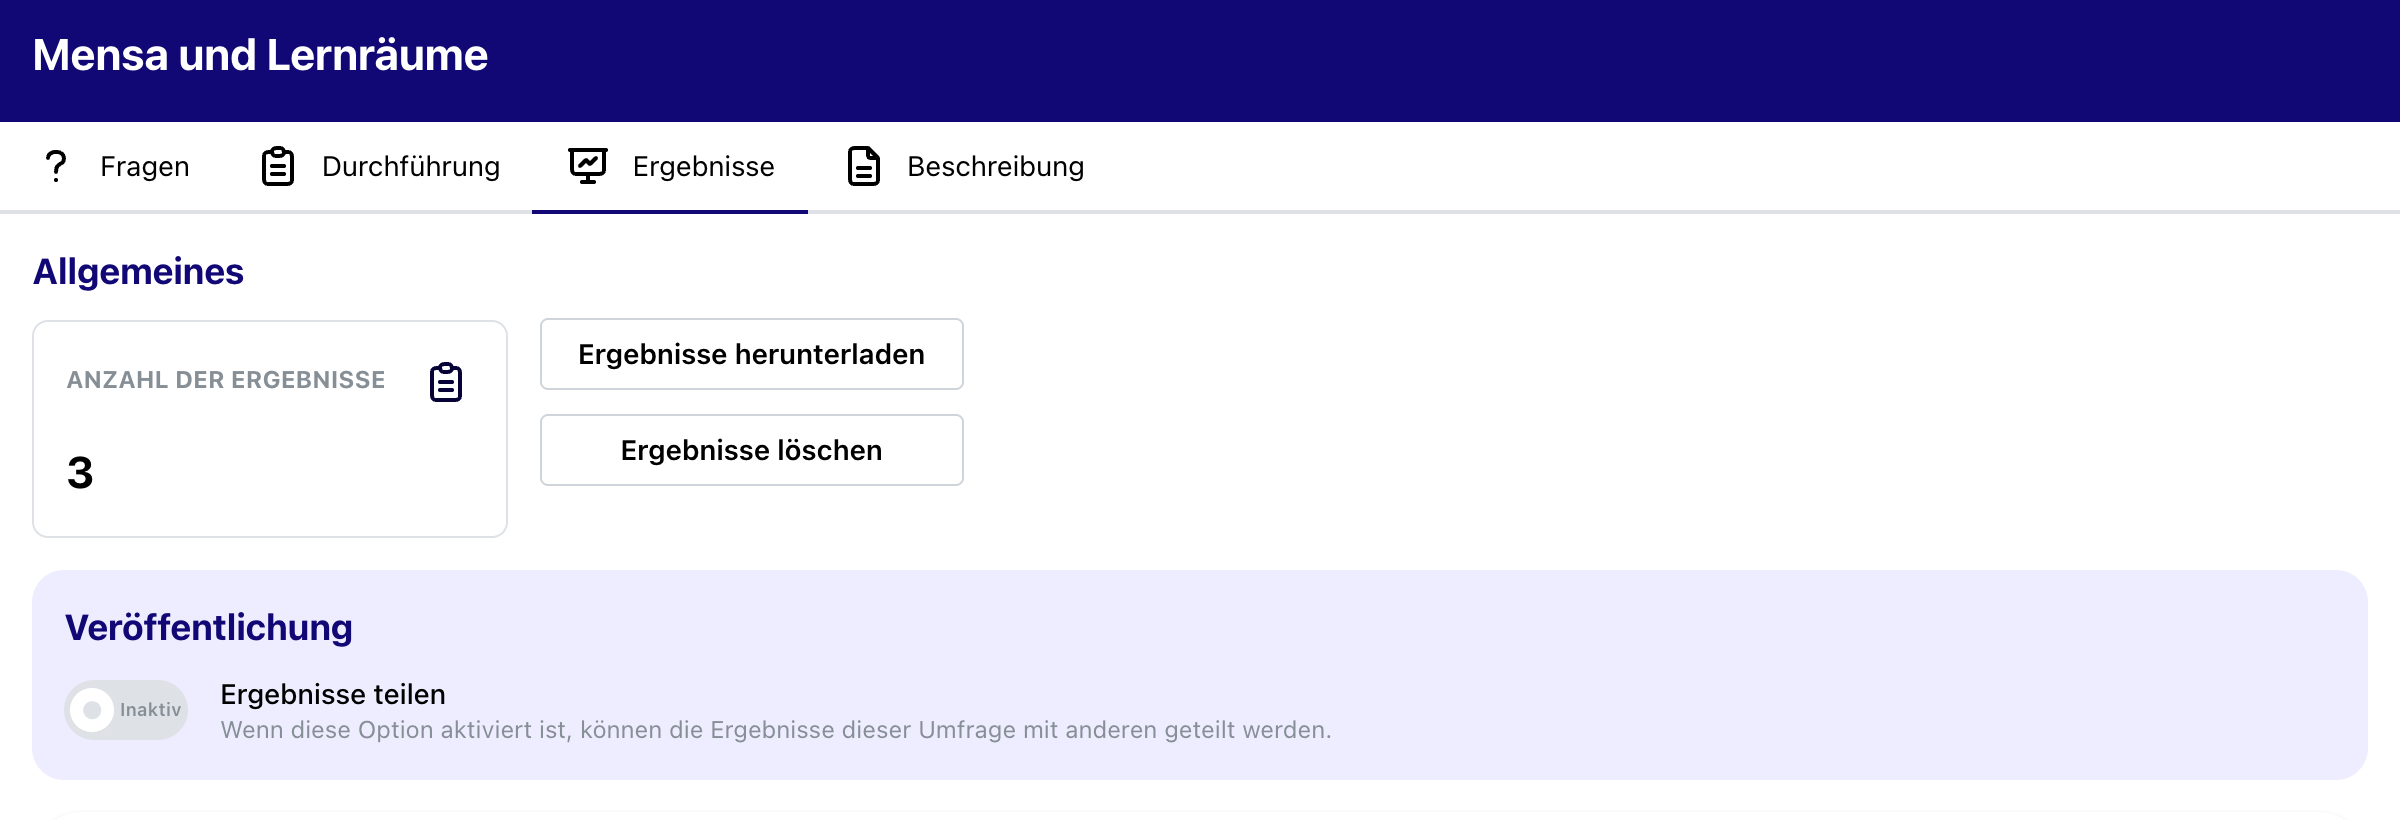The image size is (2400, 820).
Task: Enable the Ergebnisse teilen toggle
Action: coord(126,710)
